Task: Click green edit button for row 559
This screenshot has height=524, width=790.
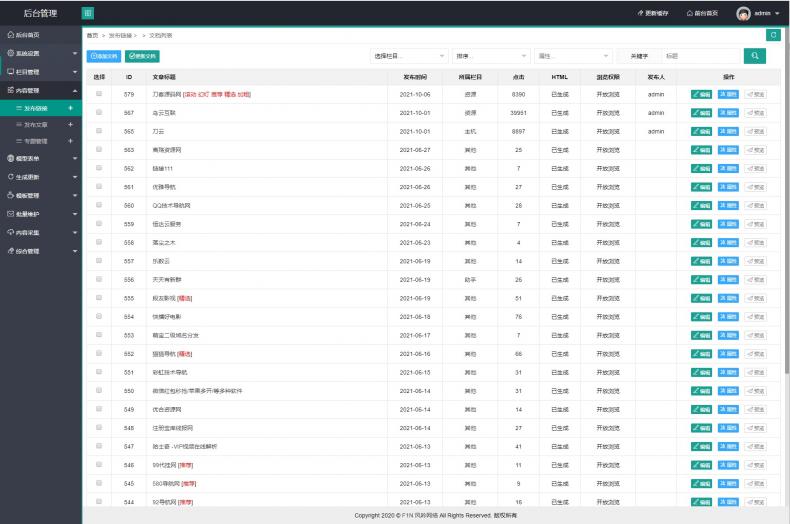Action: [701, 224]
